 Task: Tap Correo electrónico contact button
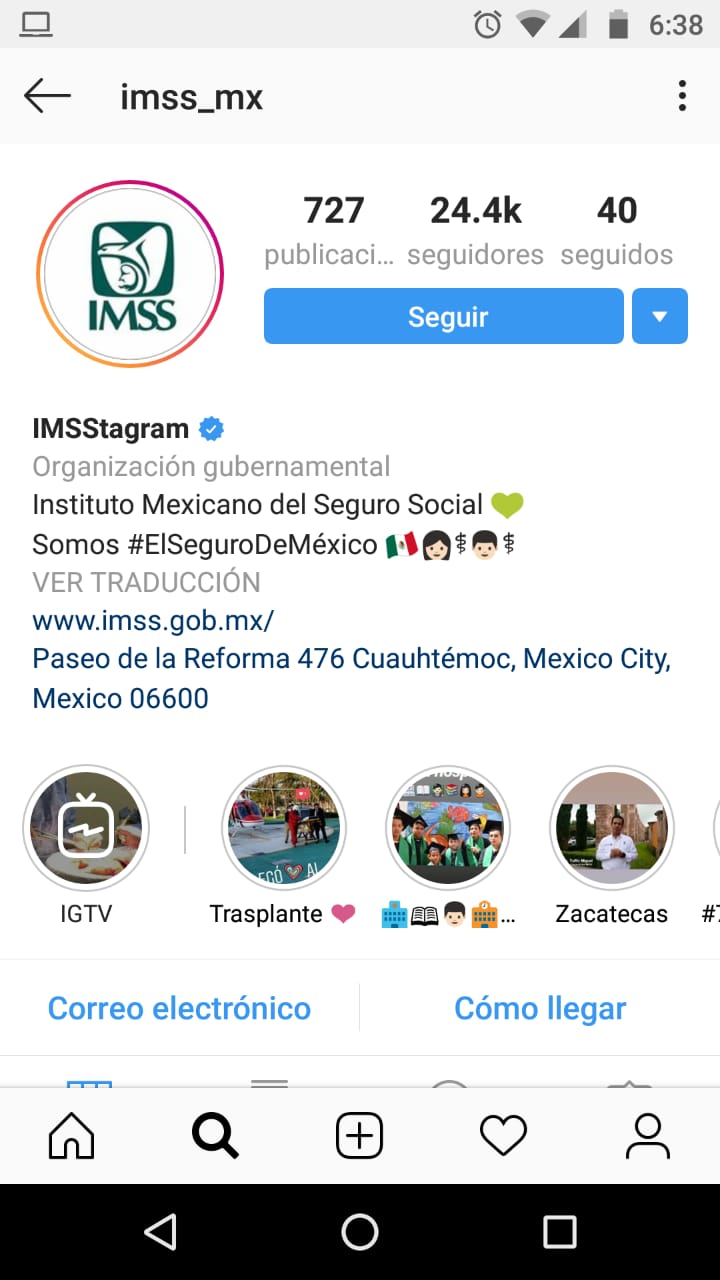[179, 1008]
